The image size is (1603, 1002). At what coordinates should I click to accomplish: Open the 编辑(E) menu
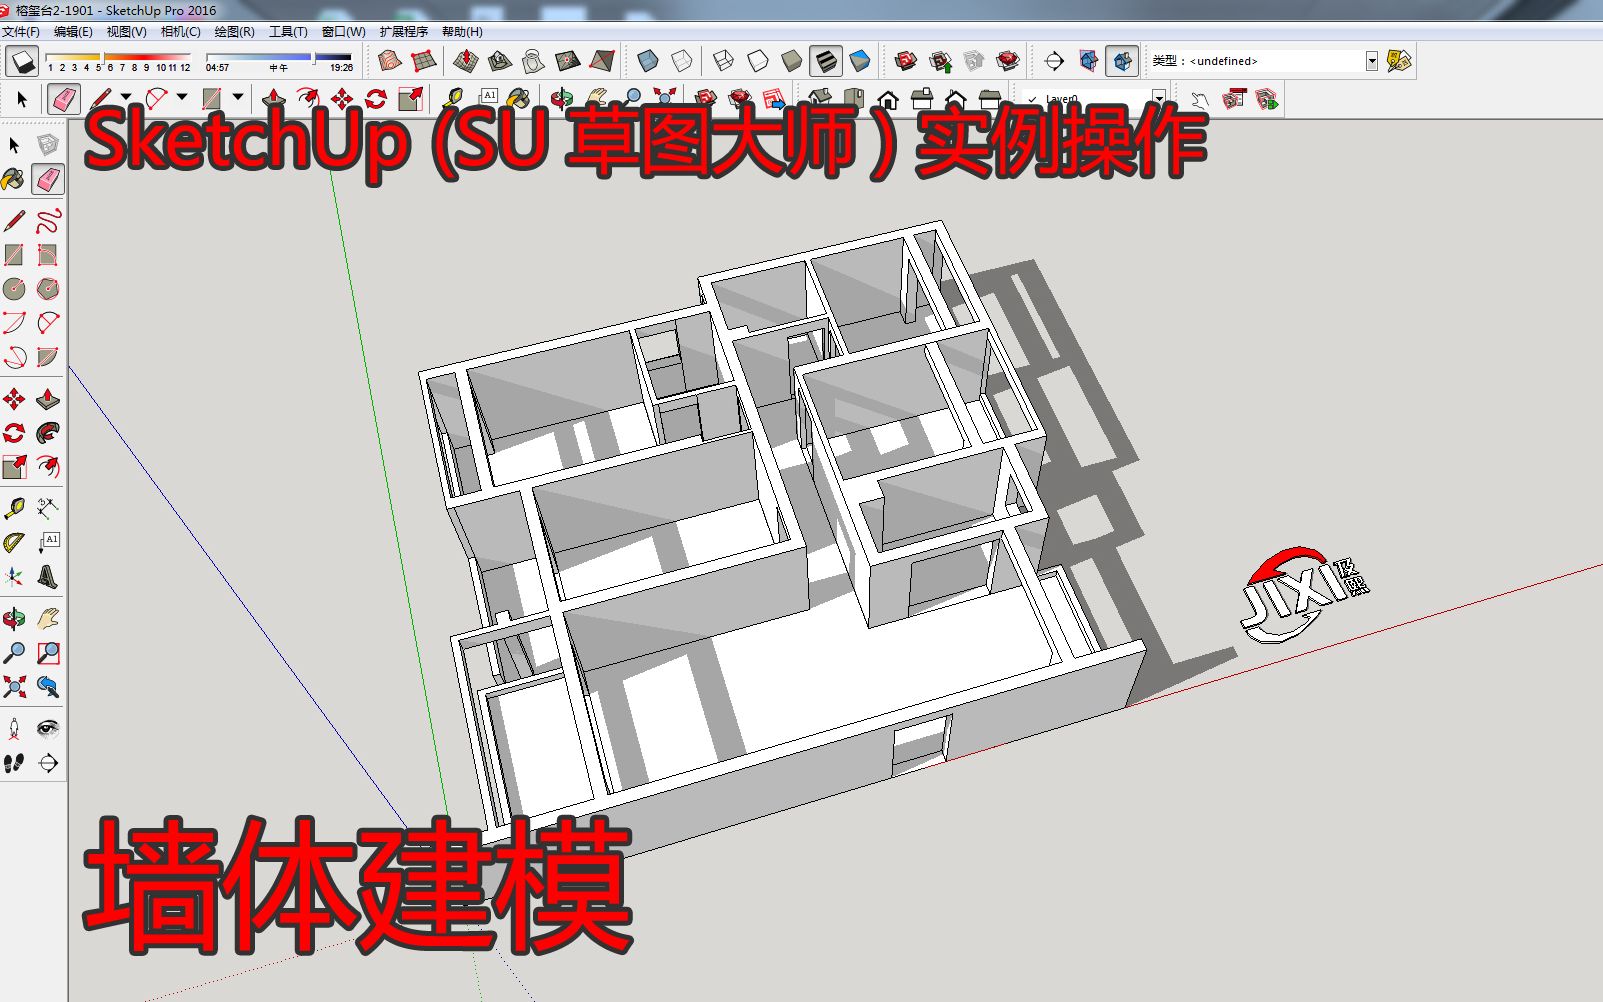[x=72, y=32]
